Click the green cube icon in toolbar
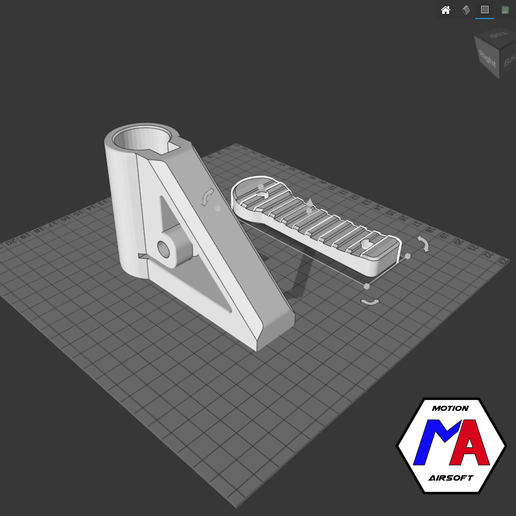The image size is (516, 516). point(505,10)
